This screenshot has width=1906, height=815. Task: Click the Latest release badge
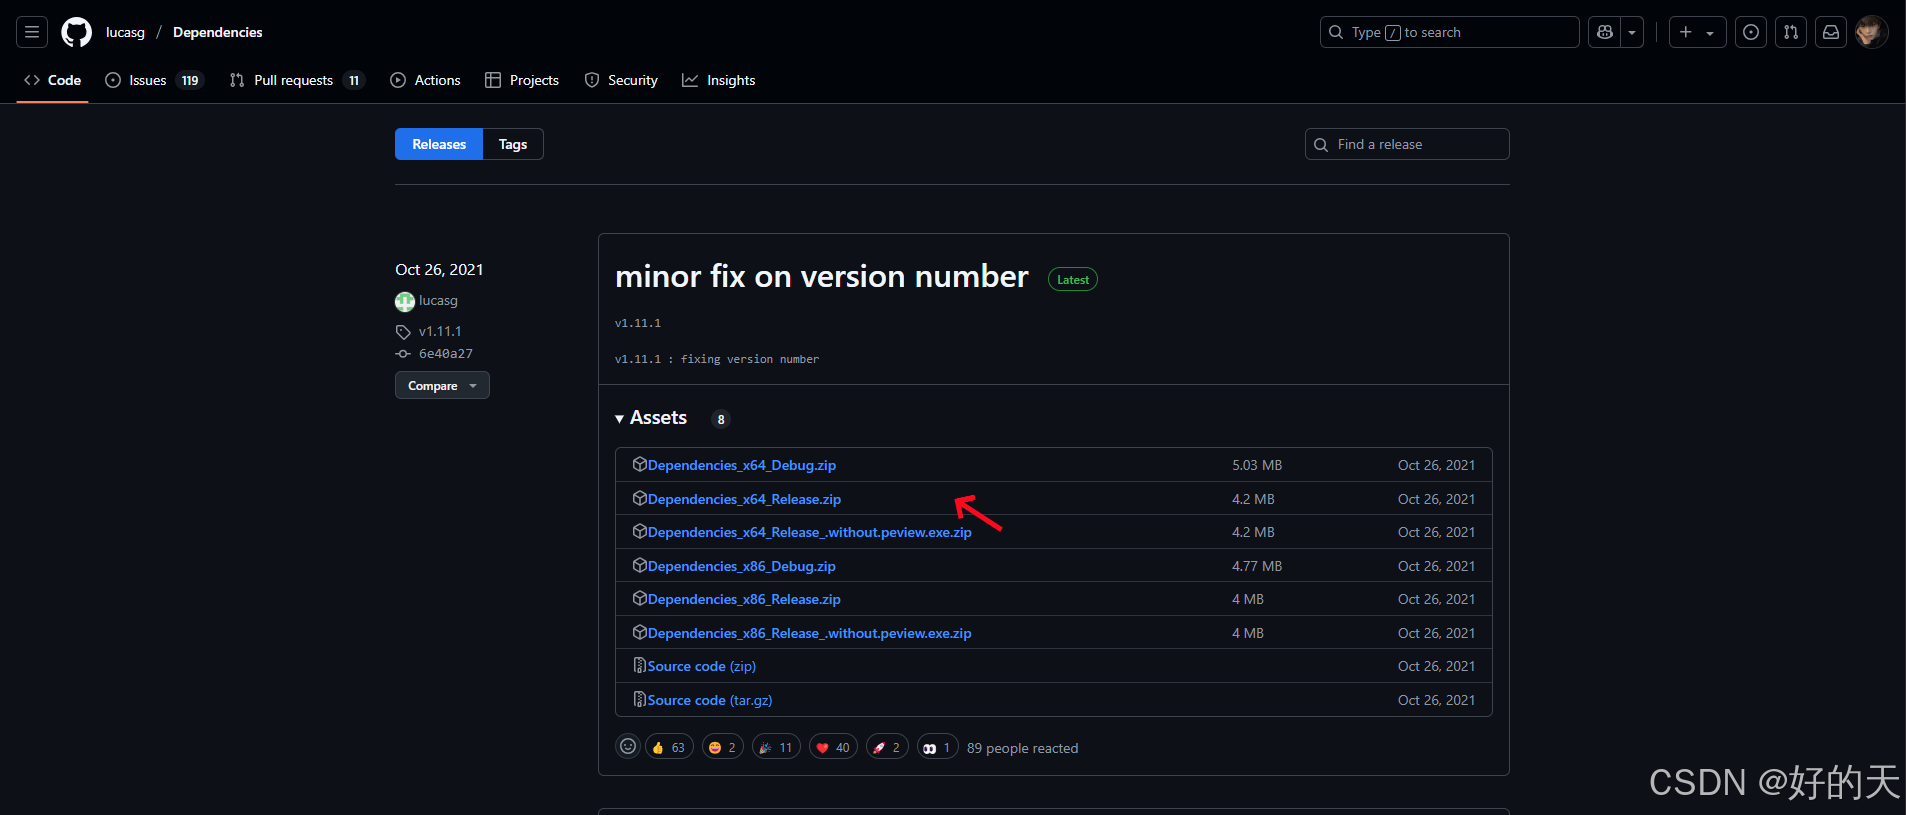point(1073,280)
